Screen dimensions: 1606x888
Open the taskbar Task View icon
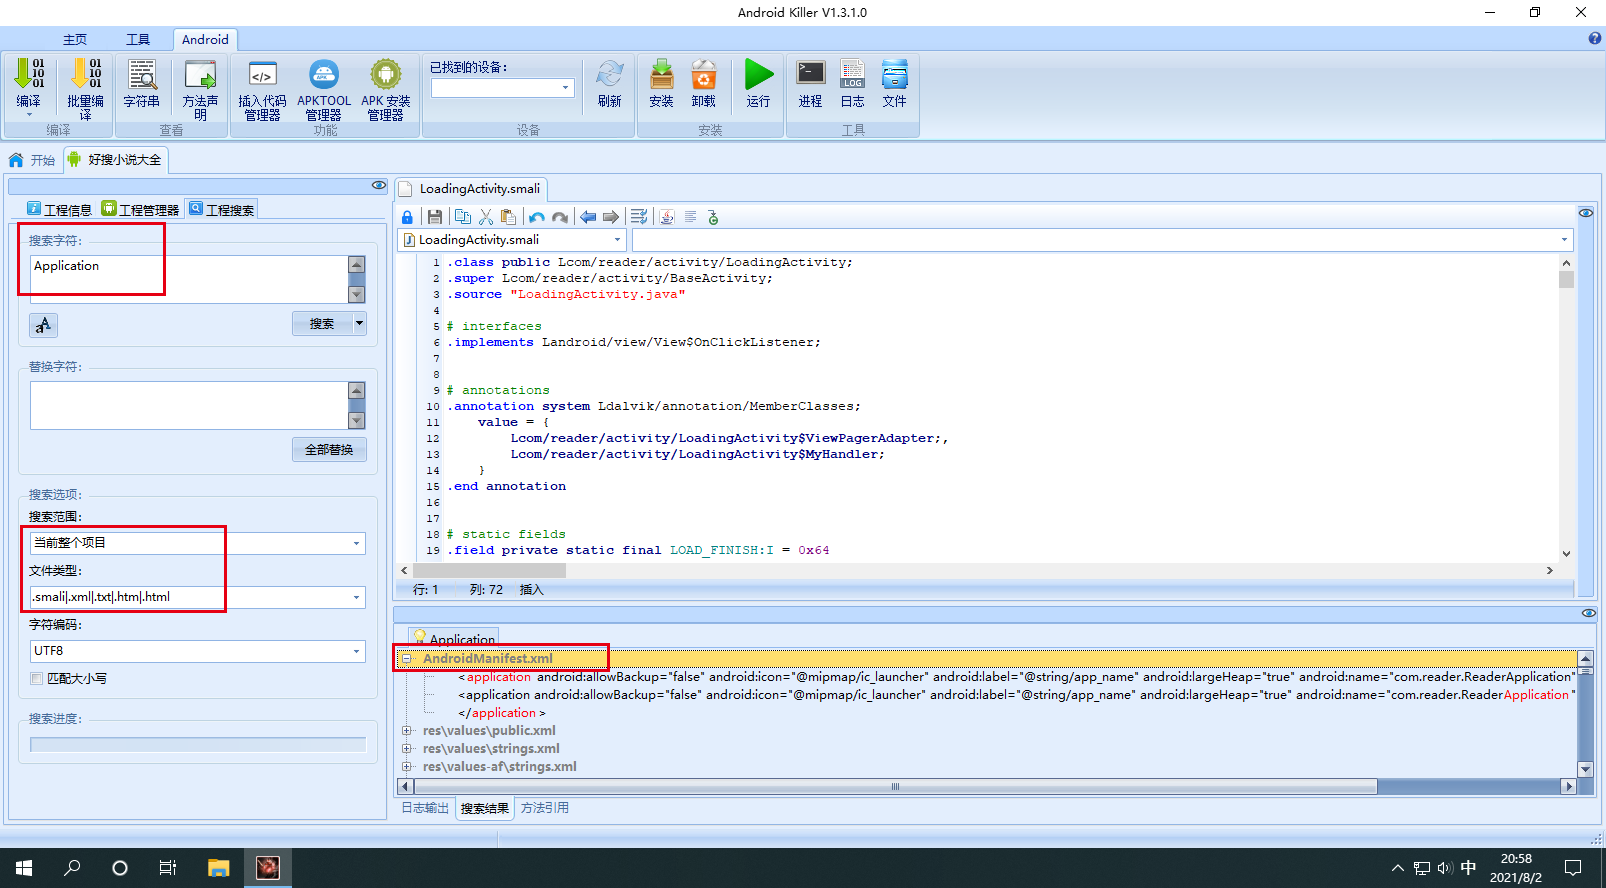click(x=168, y=868)
